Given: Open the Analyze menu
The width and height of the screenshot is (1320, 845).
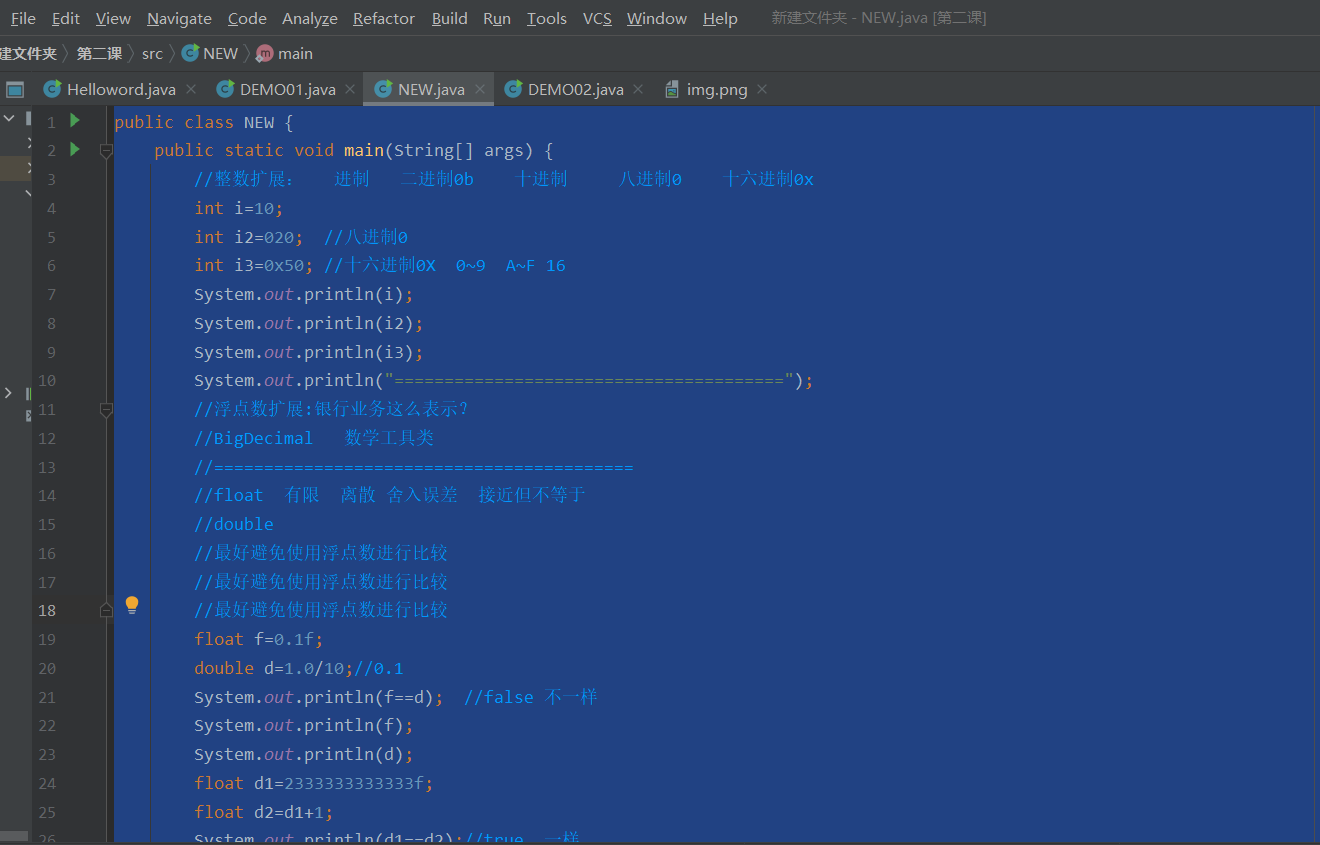Looking at the screenshot, I should 310,18.
